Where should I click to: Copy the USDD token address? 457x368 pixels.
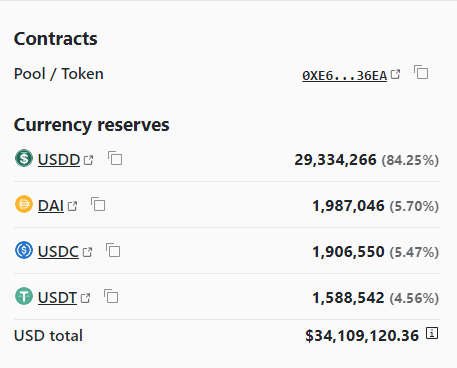click(115, 158)
